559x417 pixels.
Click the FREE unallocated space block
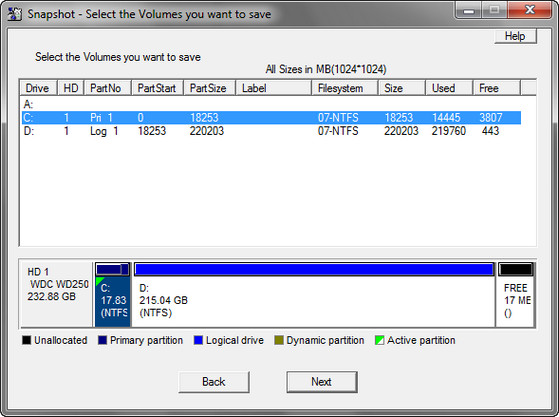coord(516,294)
